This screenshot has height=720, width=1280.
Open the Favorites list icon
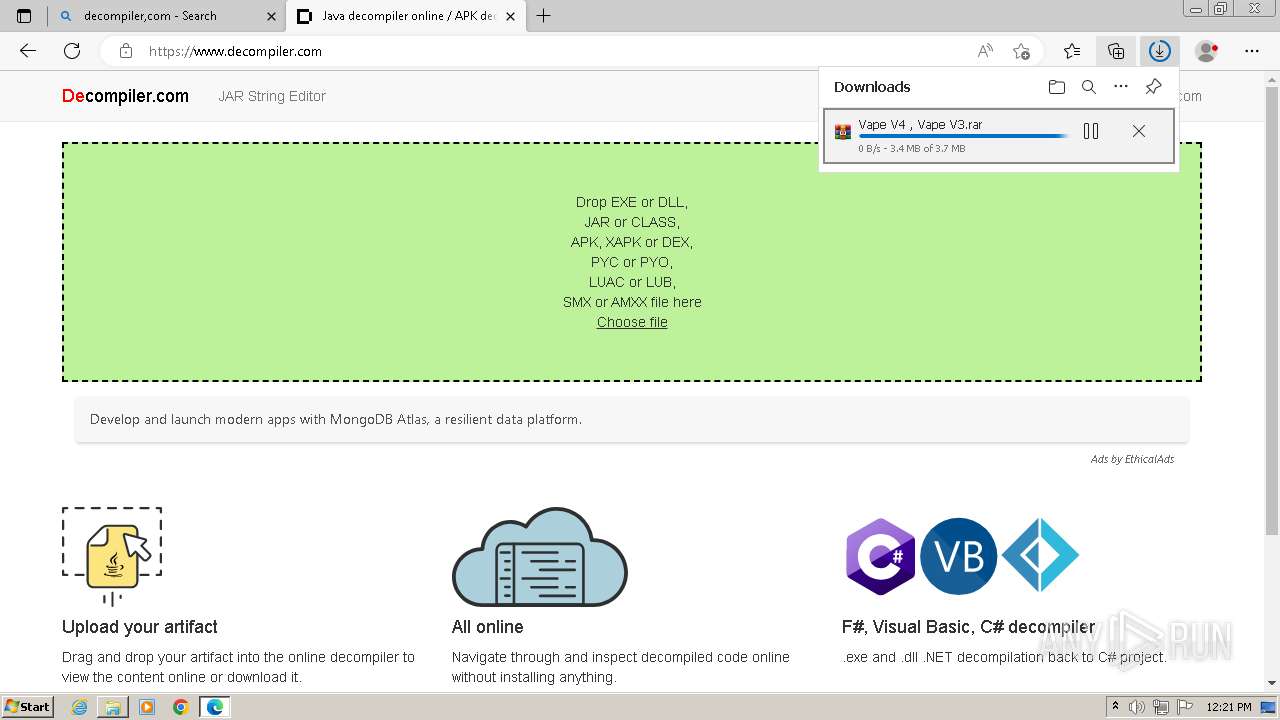1072,51
